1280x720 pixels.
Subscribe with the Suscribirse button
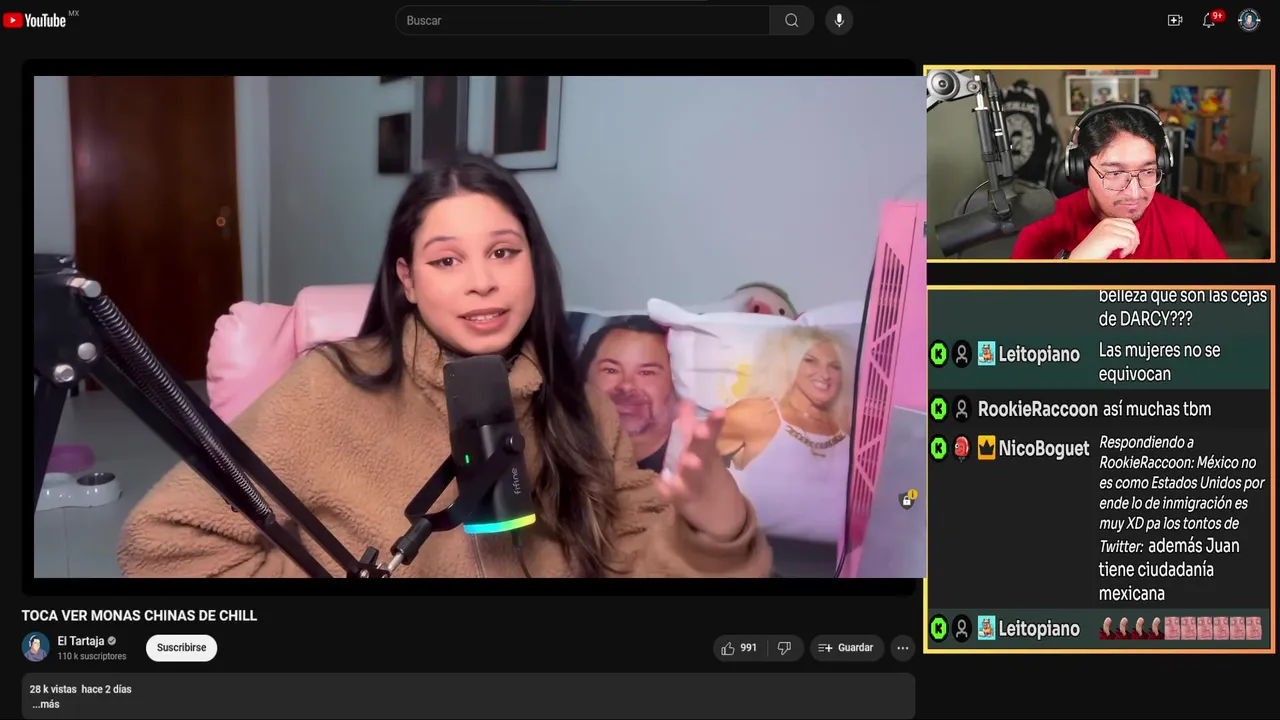pos(181,648)
